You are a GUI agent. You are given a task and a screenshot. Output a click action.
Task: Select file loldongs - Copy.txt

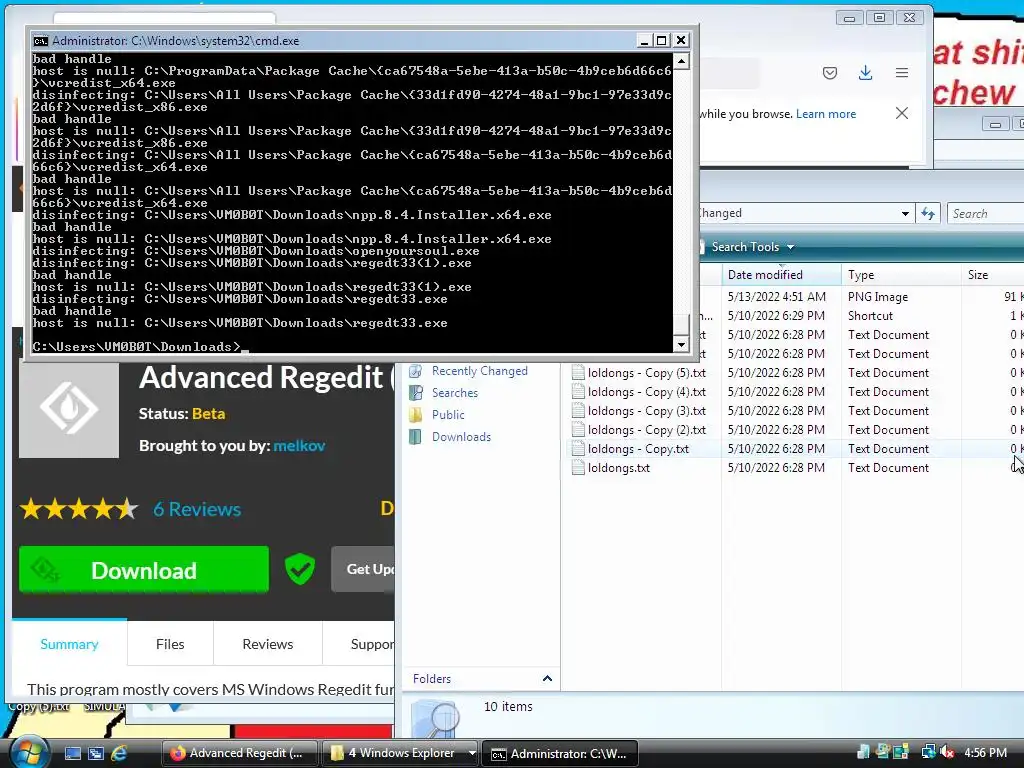[638, 449]
